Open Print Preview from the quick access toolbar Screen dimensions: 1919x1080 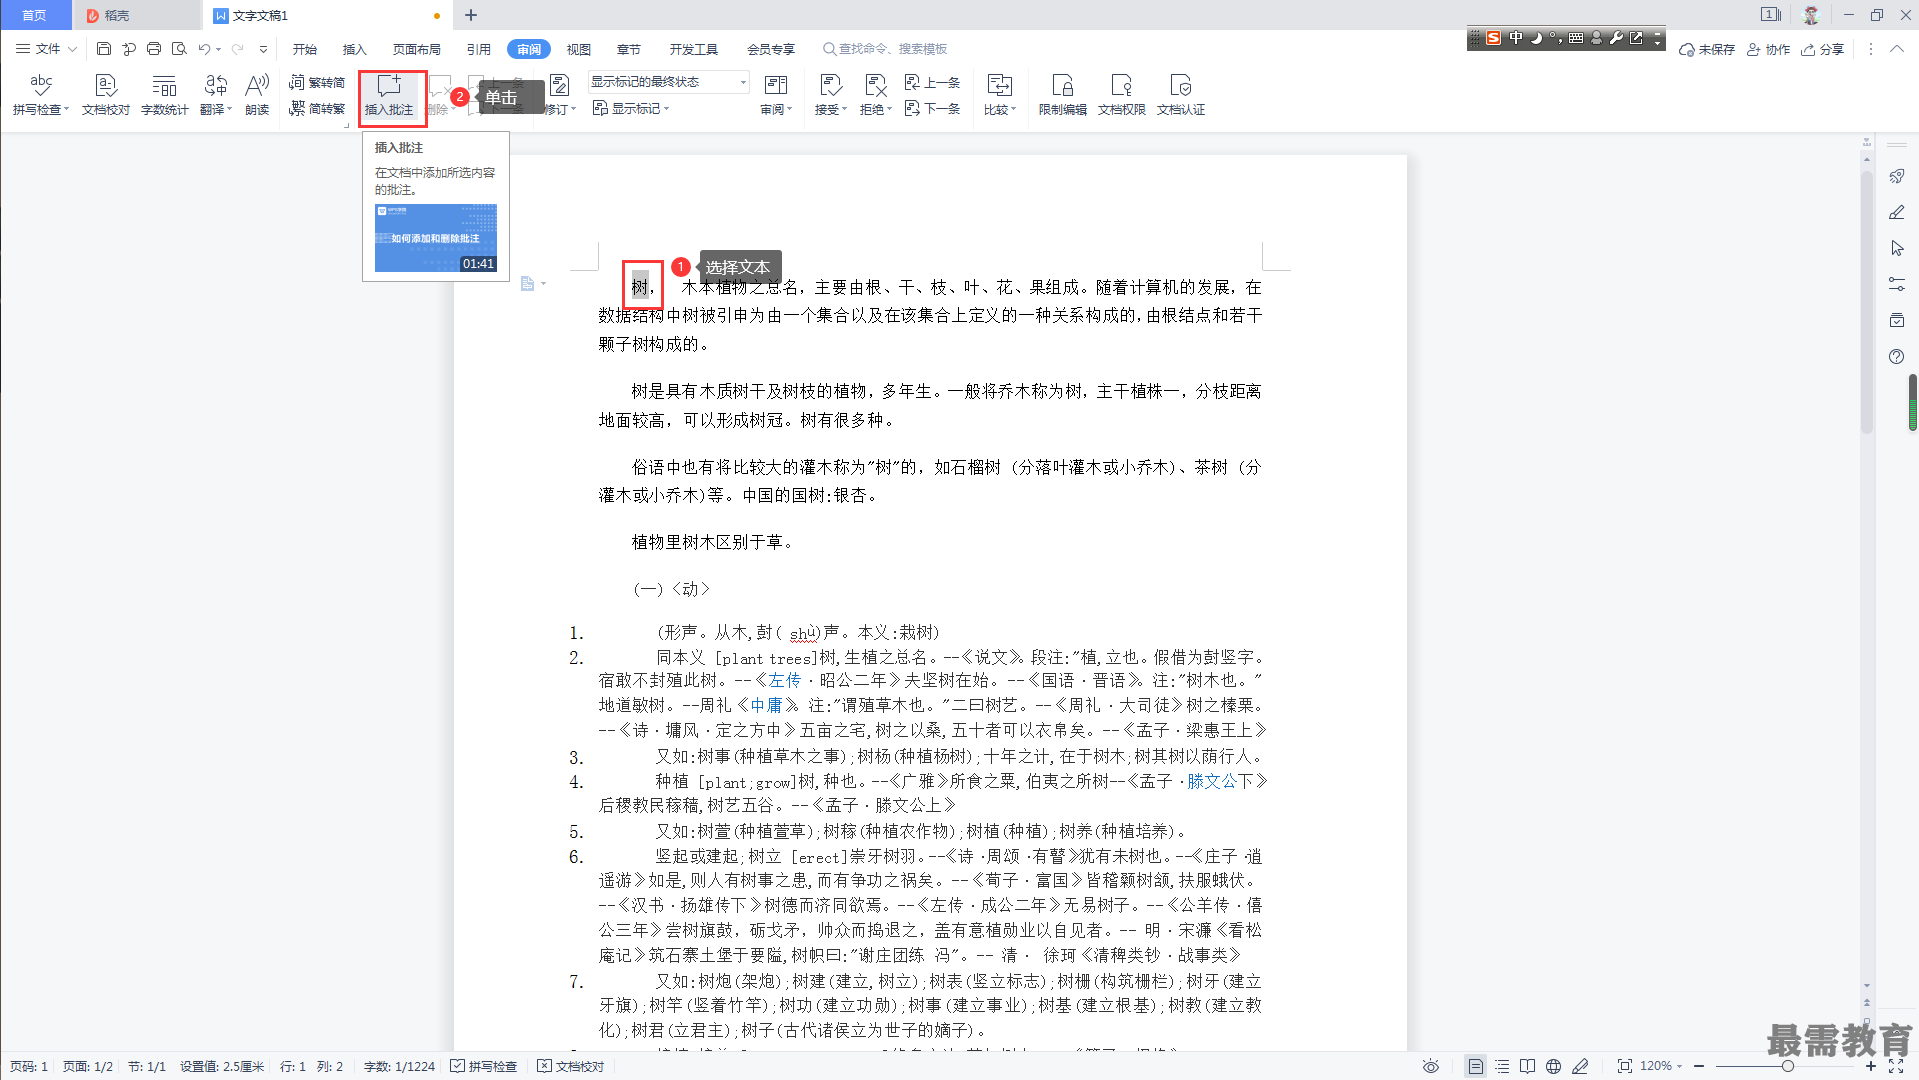click(179, 49)
